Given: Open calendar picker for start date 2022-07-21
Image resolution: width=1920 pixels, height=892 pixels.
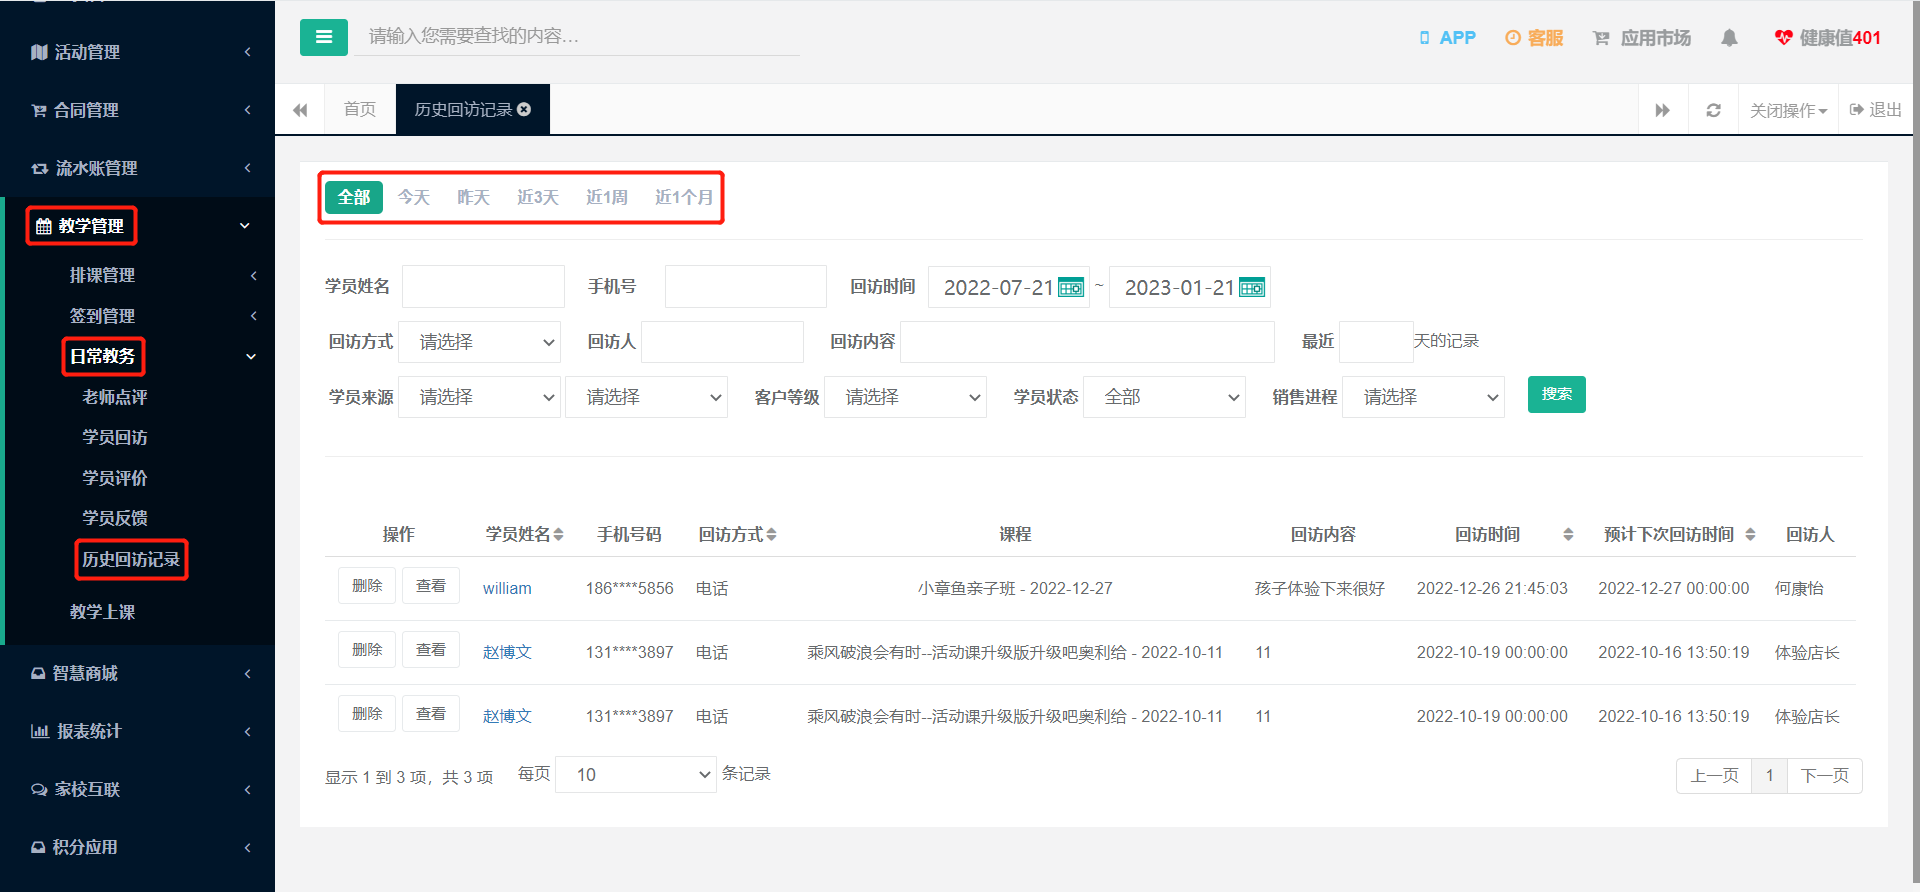Looking at the screenshot, I should (1071, 288).
